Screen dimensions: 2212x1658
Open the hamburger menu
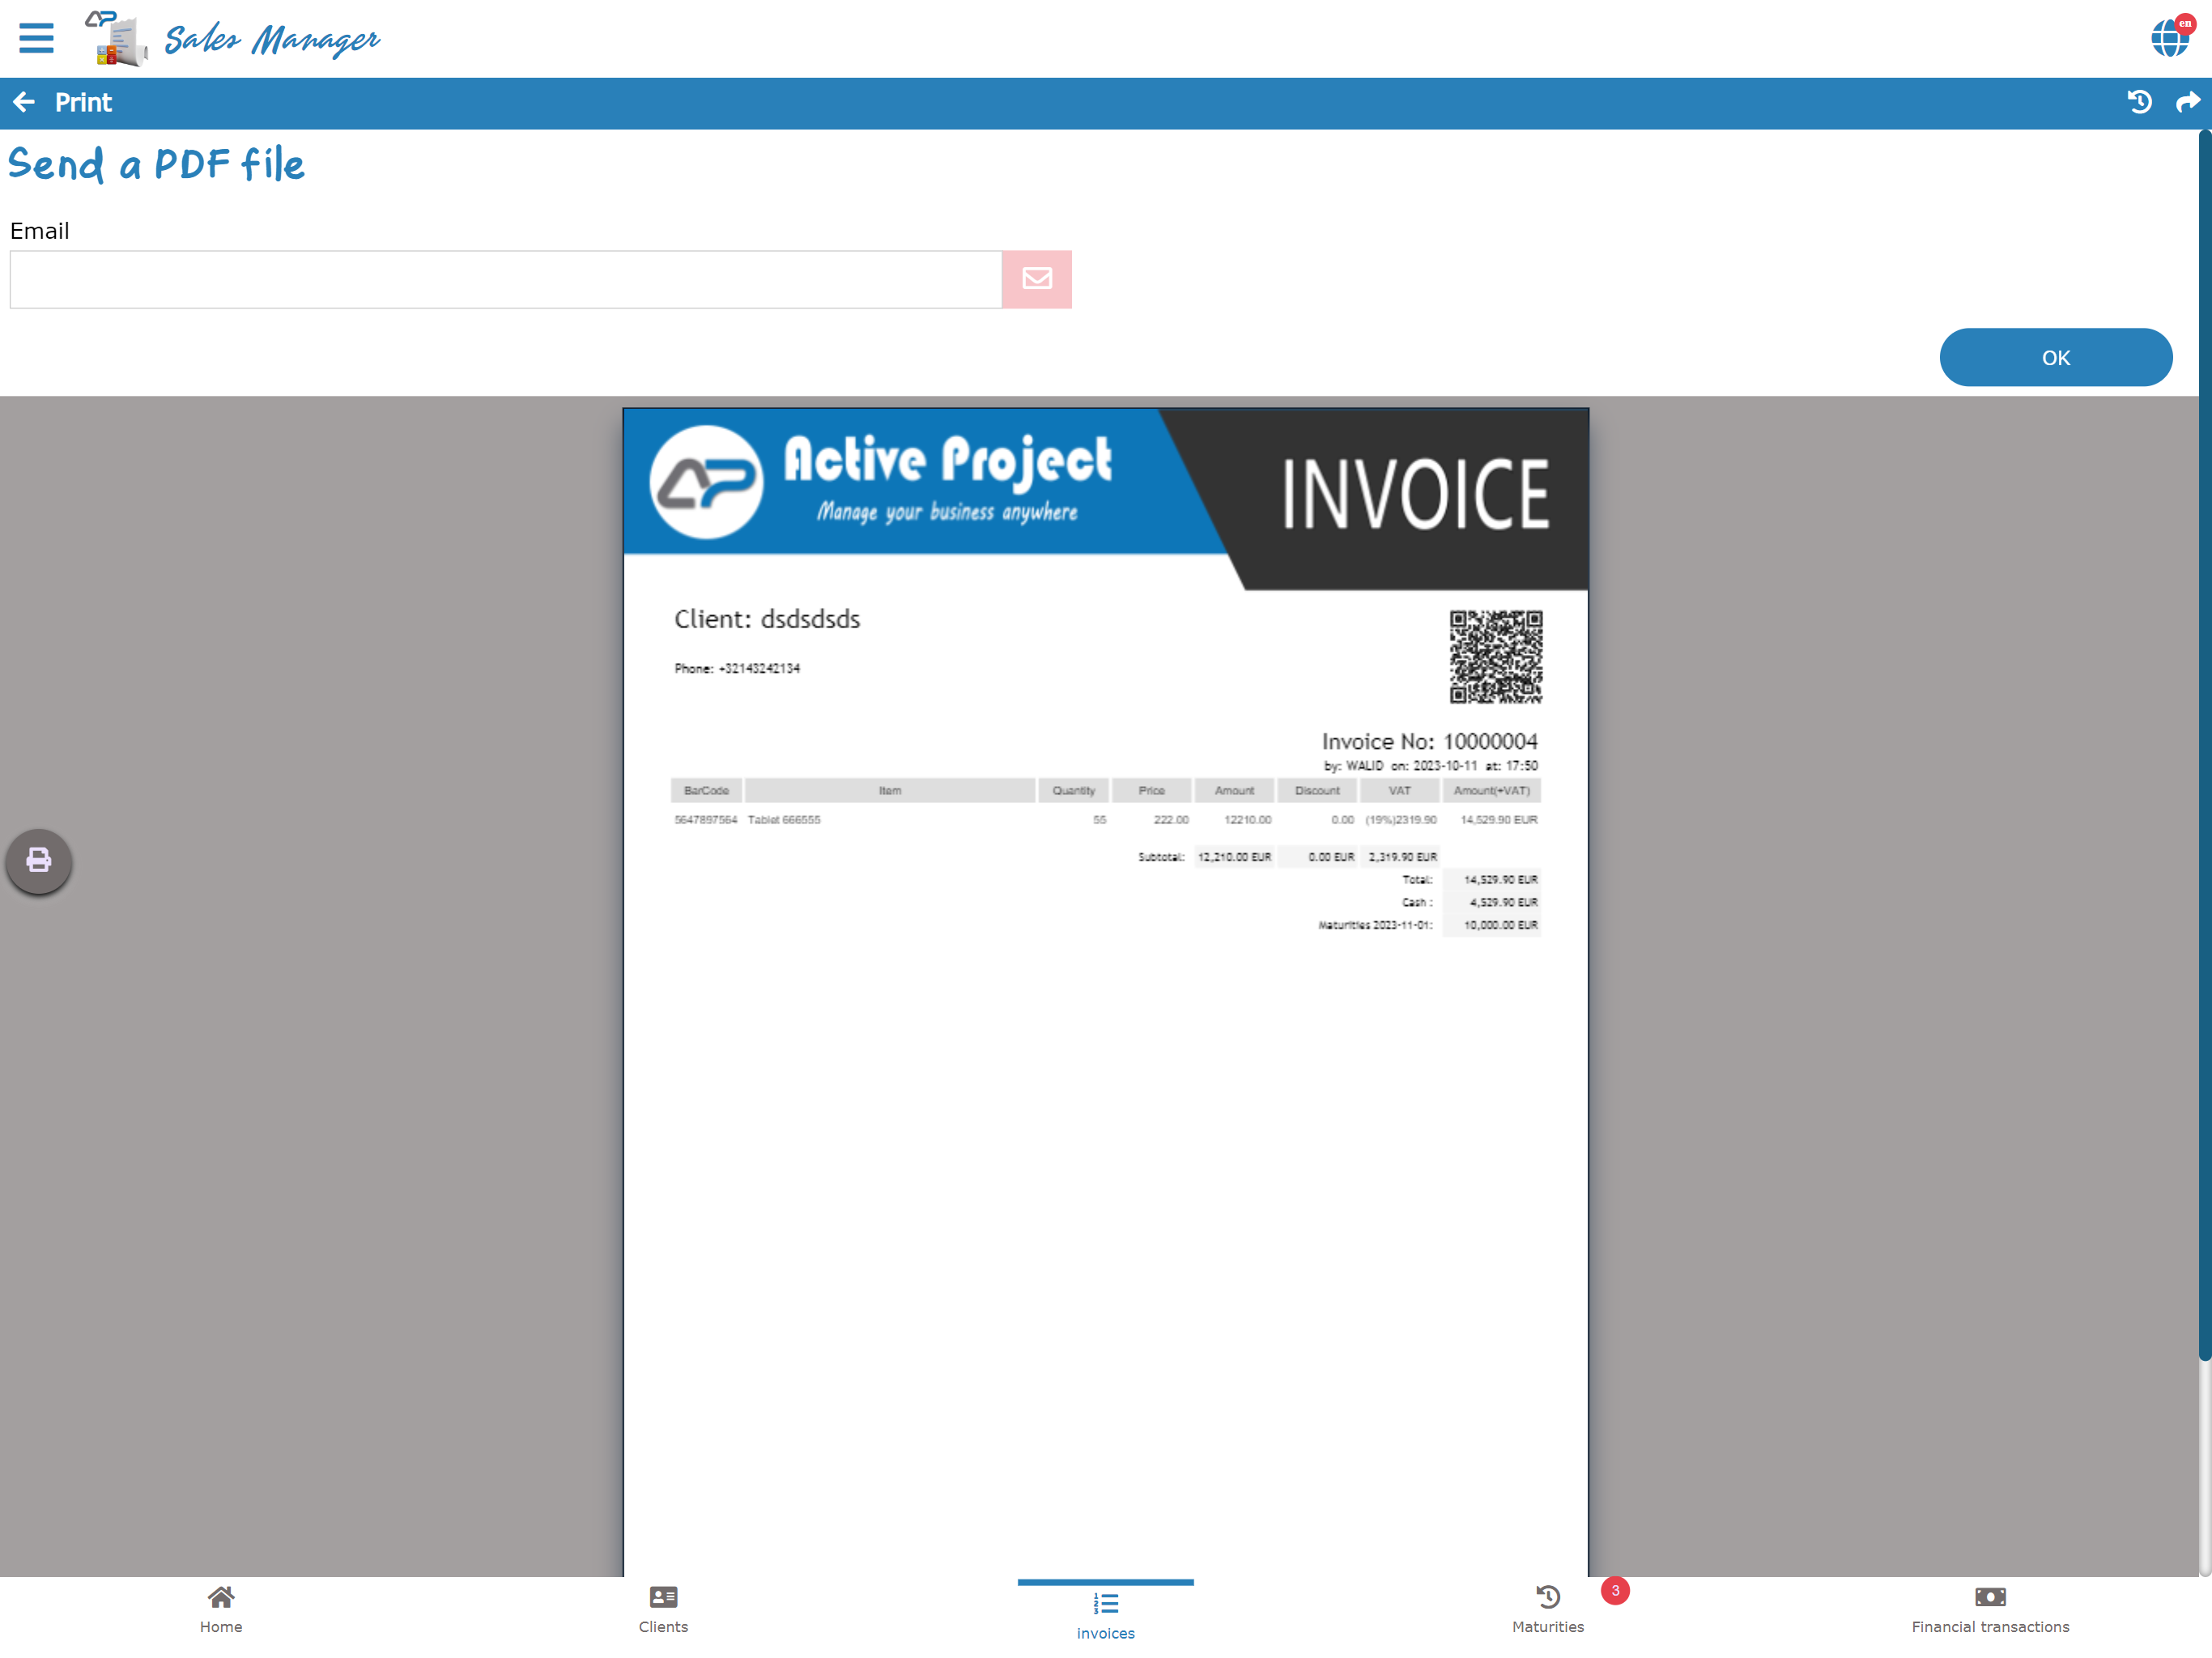coord(36,38)
